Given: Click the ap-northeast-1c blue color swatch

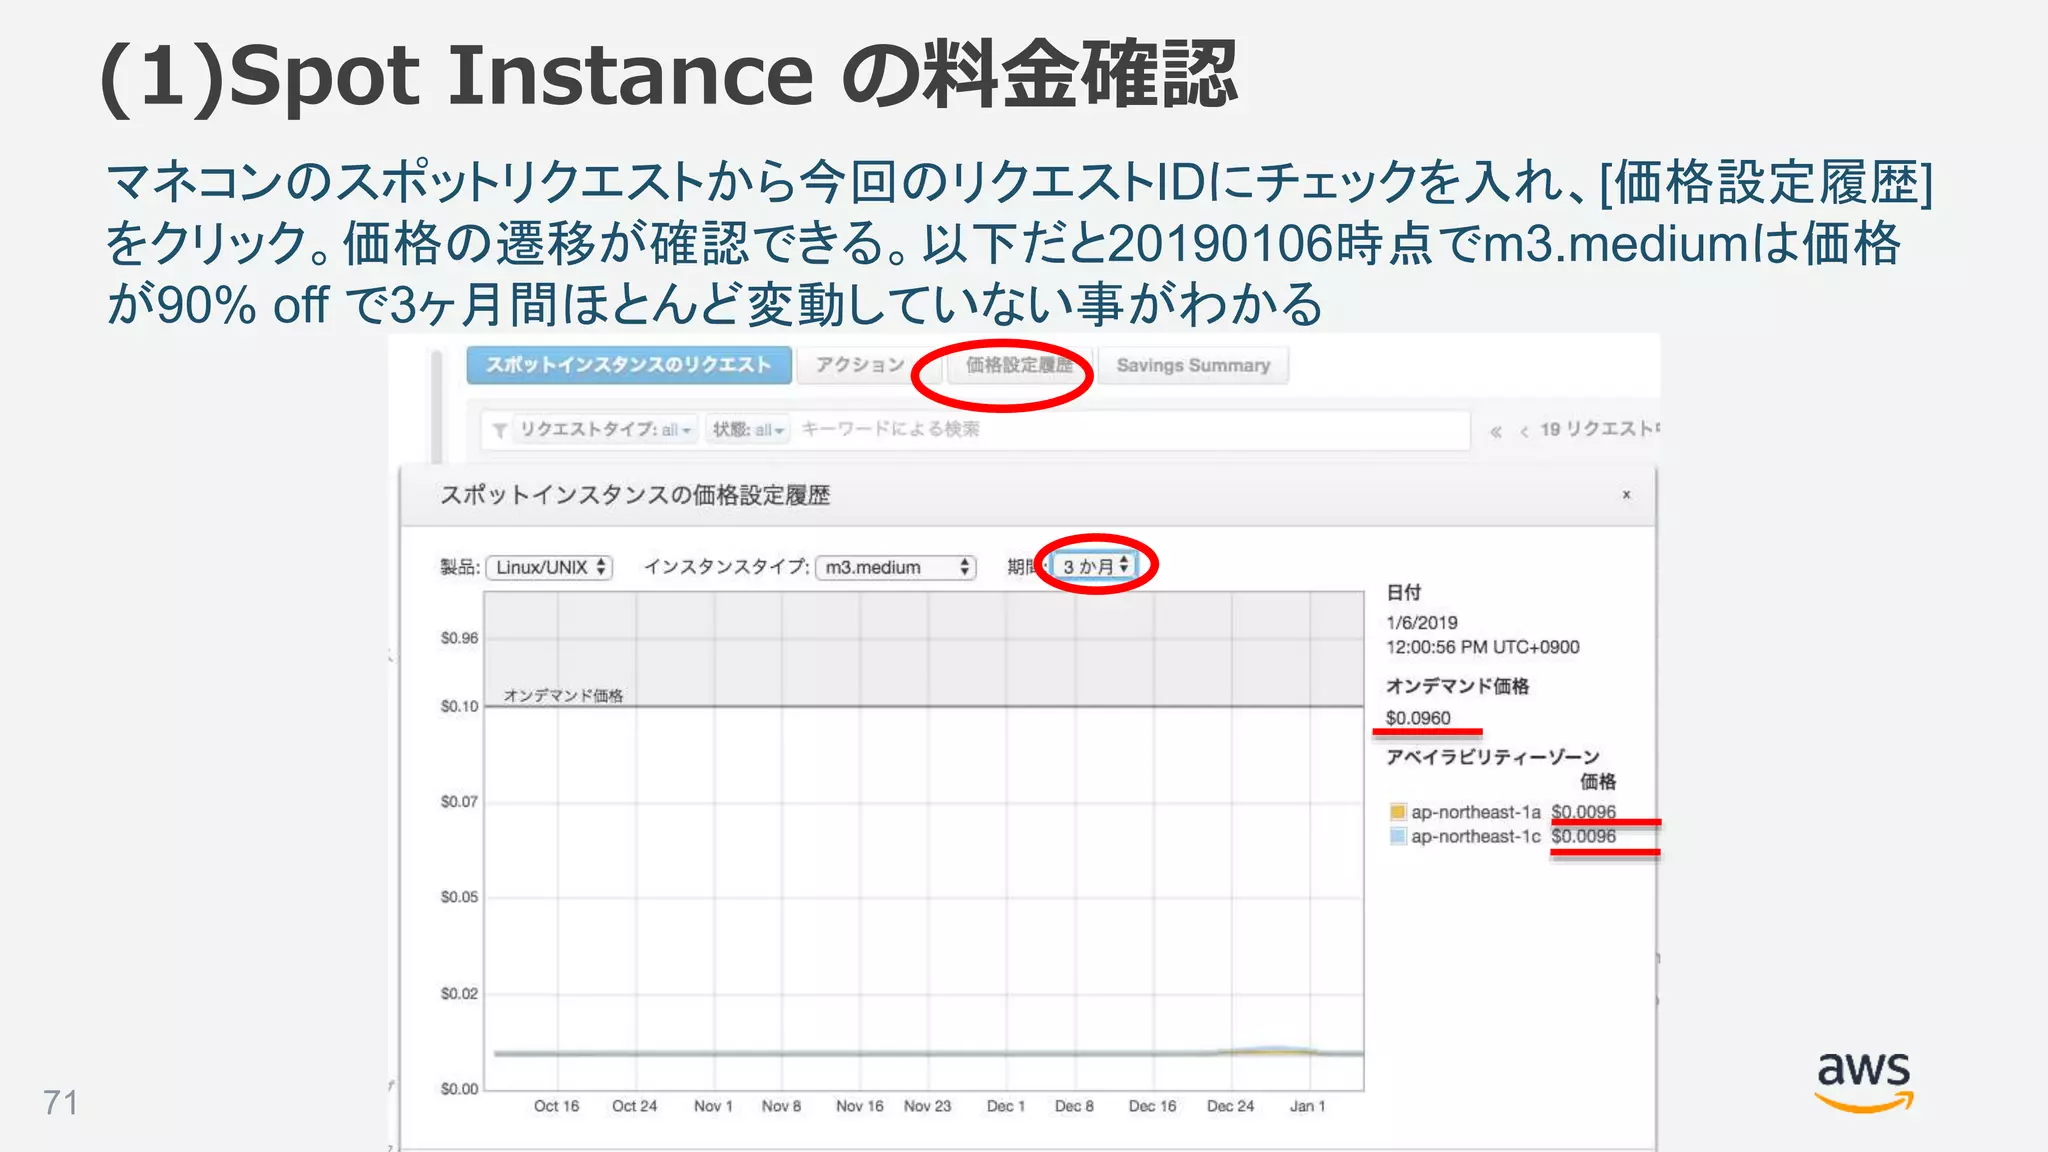Looking at the screenshot, I should 1398,836.
